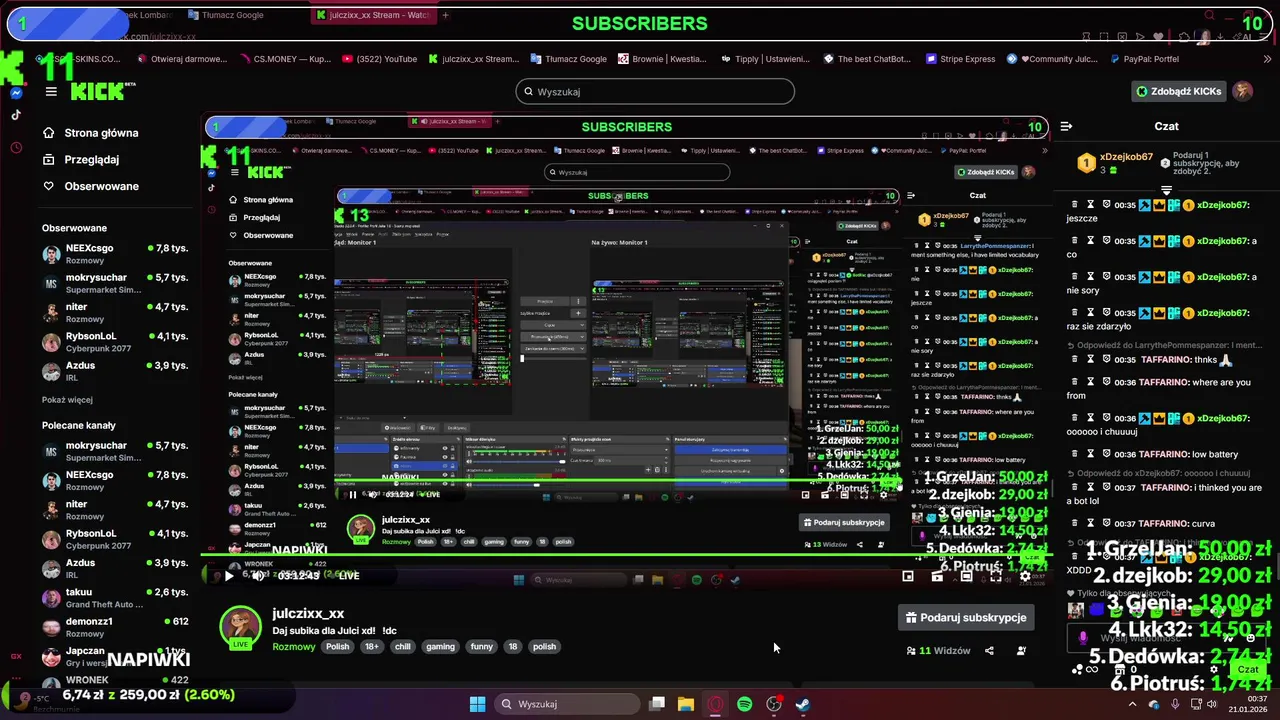The height and width of the screenshot is (720, 1280).
Task: Open takuu channel in Polecane kanały
Action: pos(115,598)
